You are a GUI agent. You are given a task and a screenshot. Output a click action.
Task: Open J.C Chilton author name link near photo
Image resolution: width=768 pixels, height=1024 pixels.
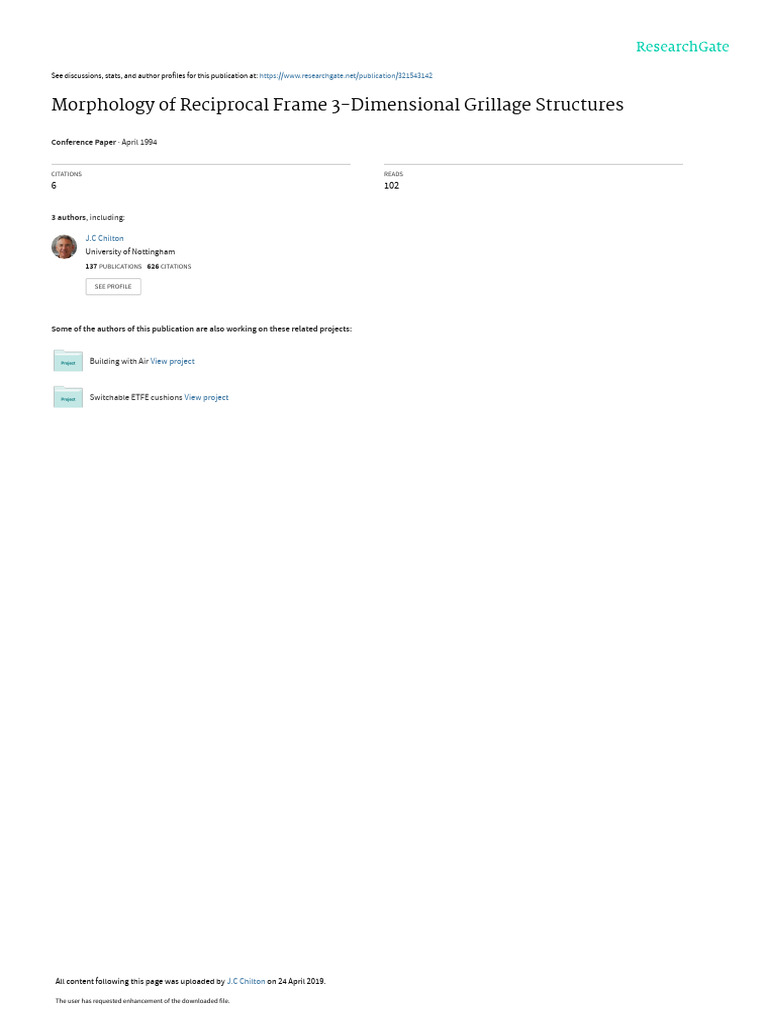[x=104, y=238]
